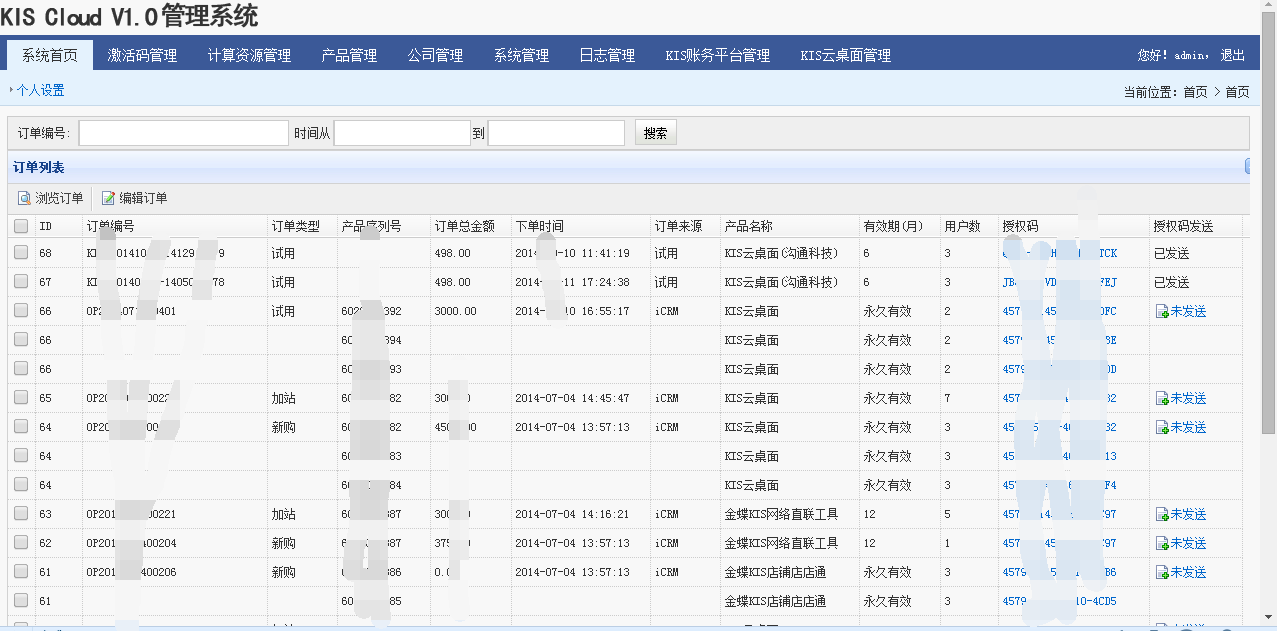Open 个人设置 link

click(40, 90)
